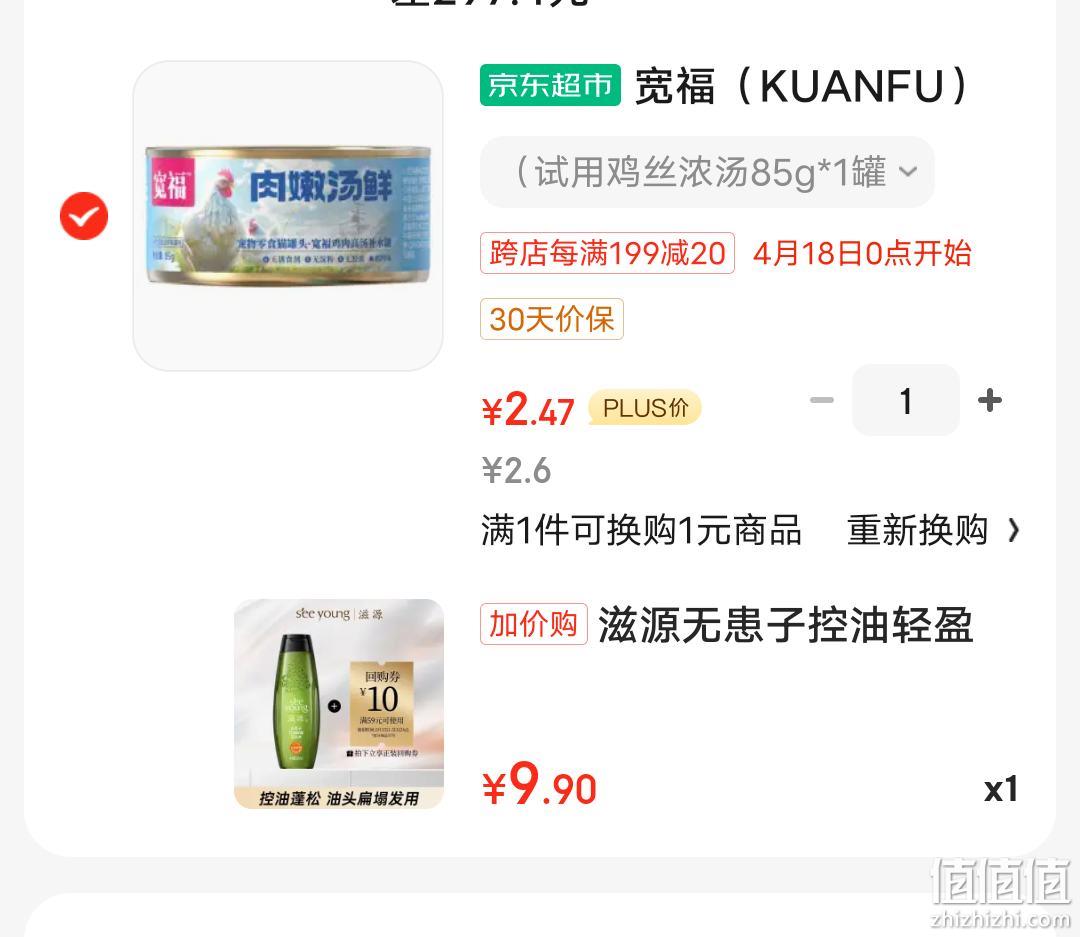This screenshot has width=1080, height=937.
Task: Open the See Young shampoo thumbnail
Action: coord(339,703)
